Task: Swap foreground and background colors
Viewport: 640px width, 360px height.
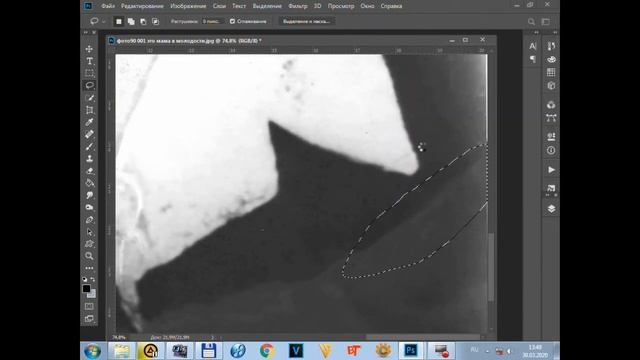Action: click(93, 280)
